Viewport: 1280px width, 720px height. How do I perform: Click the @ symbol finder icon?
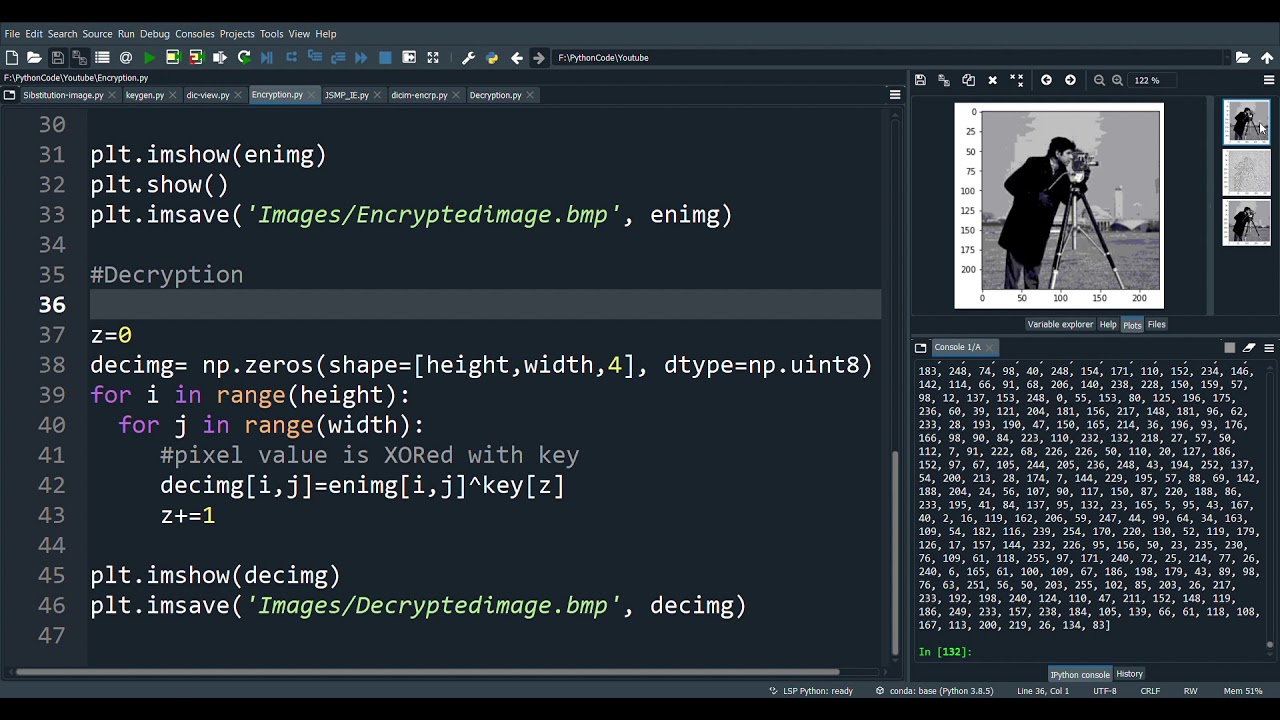126,58
